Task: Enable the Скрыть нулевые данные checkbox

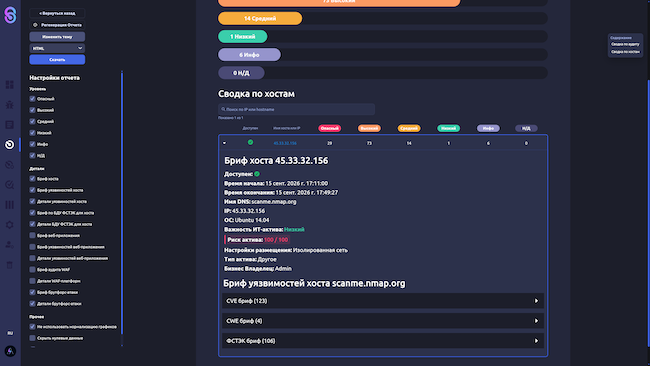Action: (32, 338)
